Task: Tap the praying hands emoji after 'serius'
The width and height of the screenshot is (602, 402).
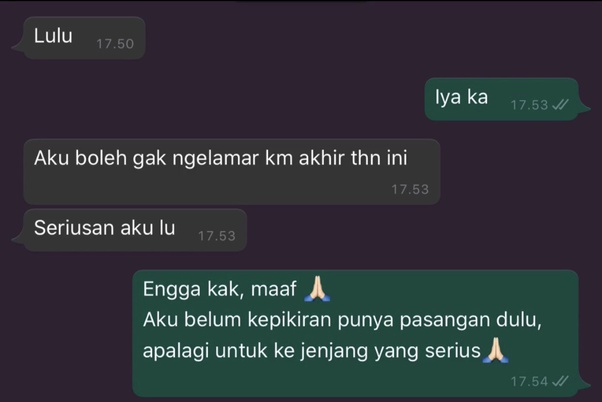Action: click(x=496, y=350)
